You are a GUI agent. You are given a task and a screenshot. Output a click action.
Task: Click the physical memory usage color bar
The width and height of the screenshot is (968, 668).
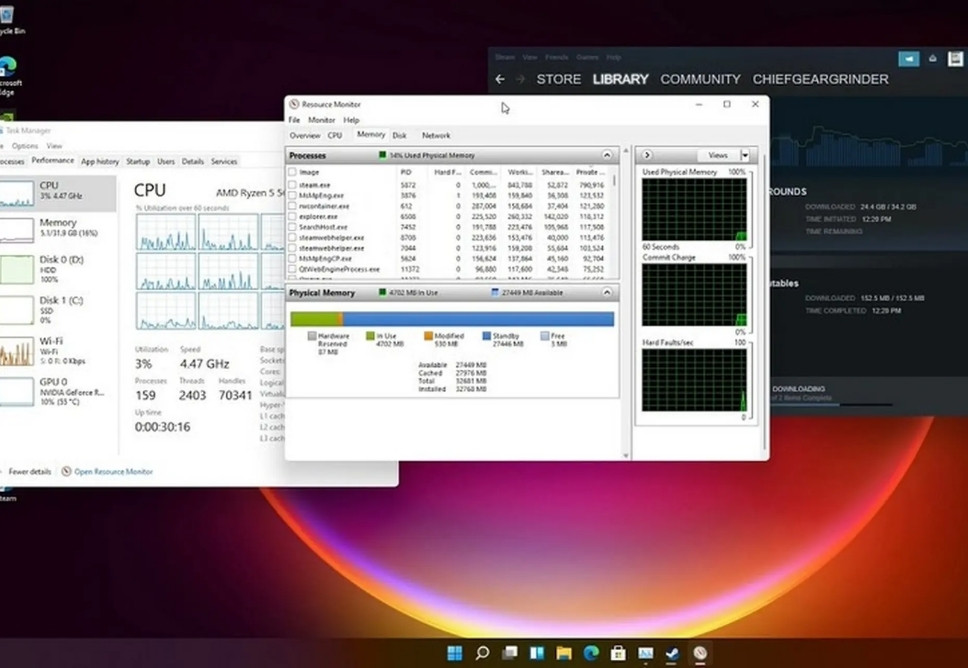tap(452, 319)
